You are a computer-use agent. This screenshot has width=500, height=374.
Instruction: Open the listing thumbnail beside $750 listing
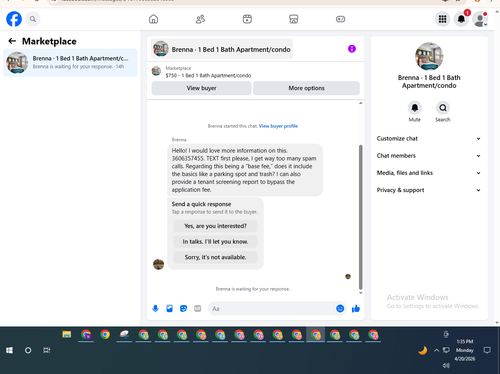(156, 71)
